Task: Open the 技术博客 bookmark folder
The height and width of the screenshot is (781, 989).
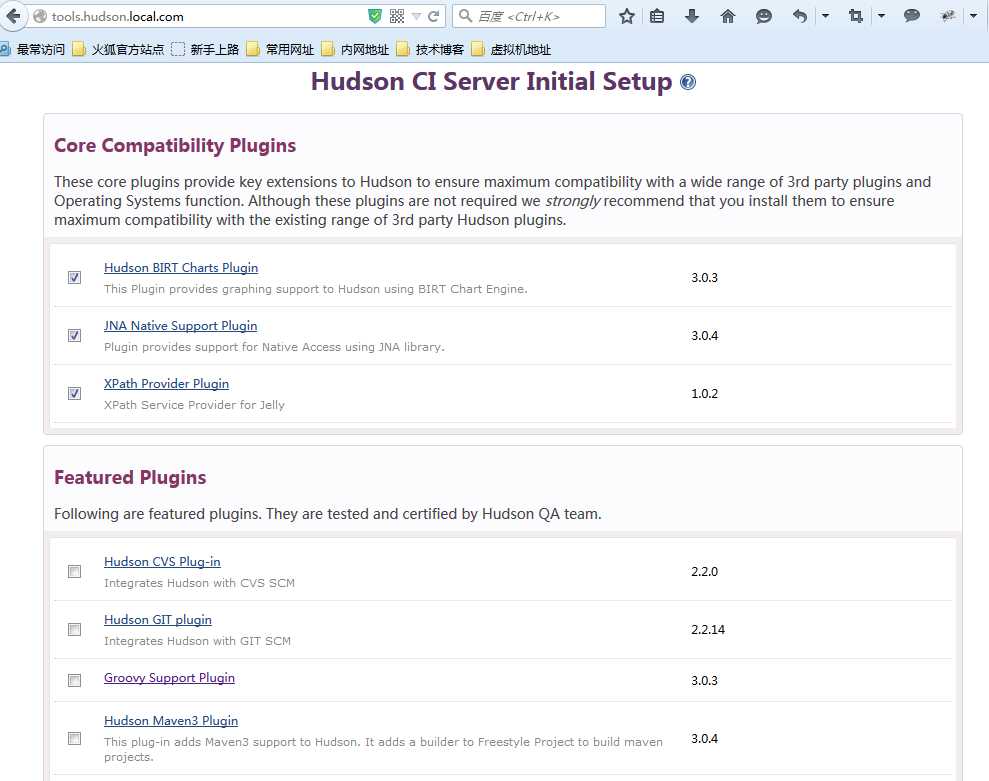Action: pyautogui.click(x=430, y=49)
